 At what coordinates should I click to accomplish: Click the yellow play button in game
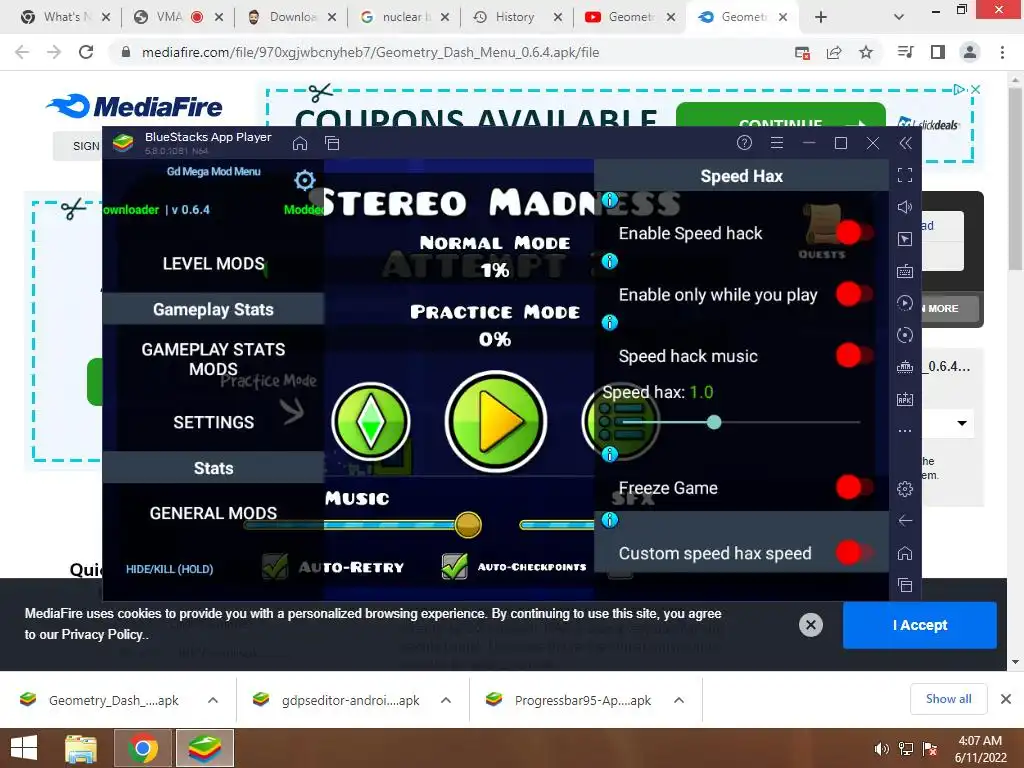coord(496,421)
